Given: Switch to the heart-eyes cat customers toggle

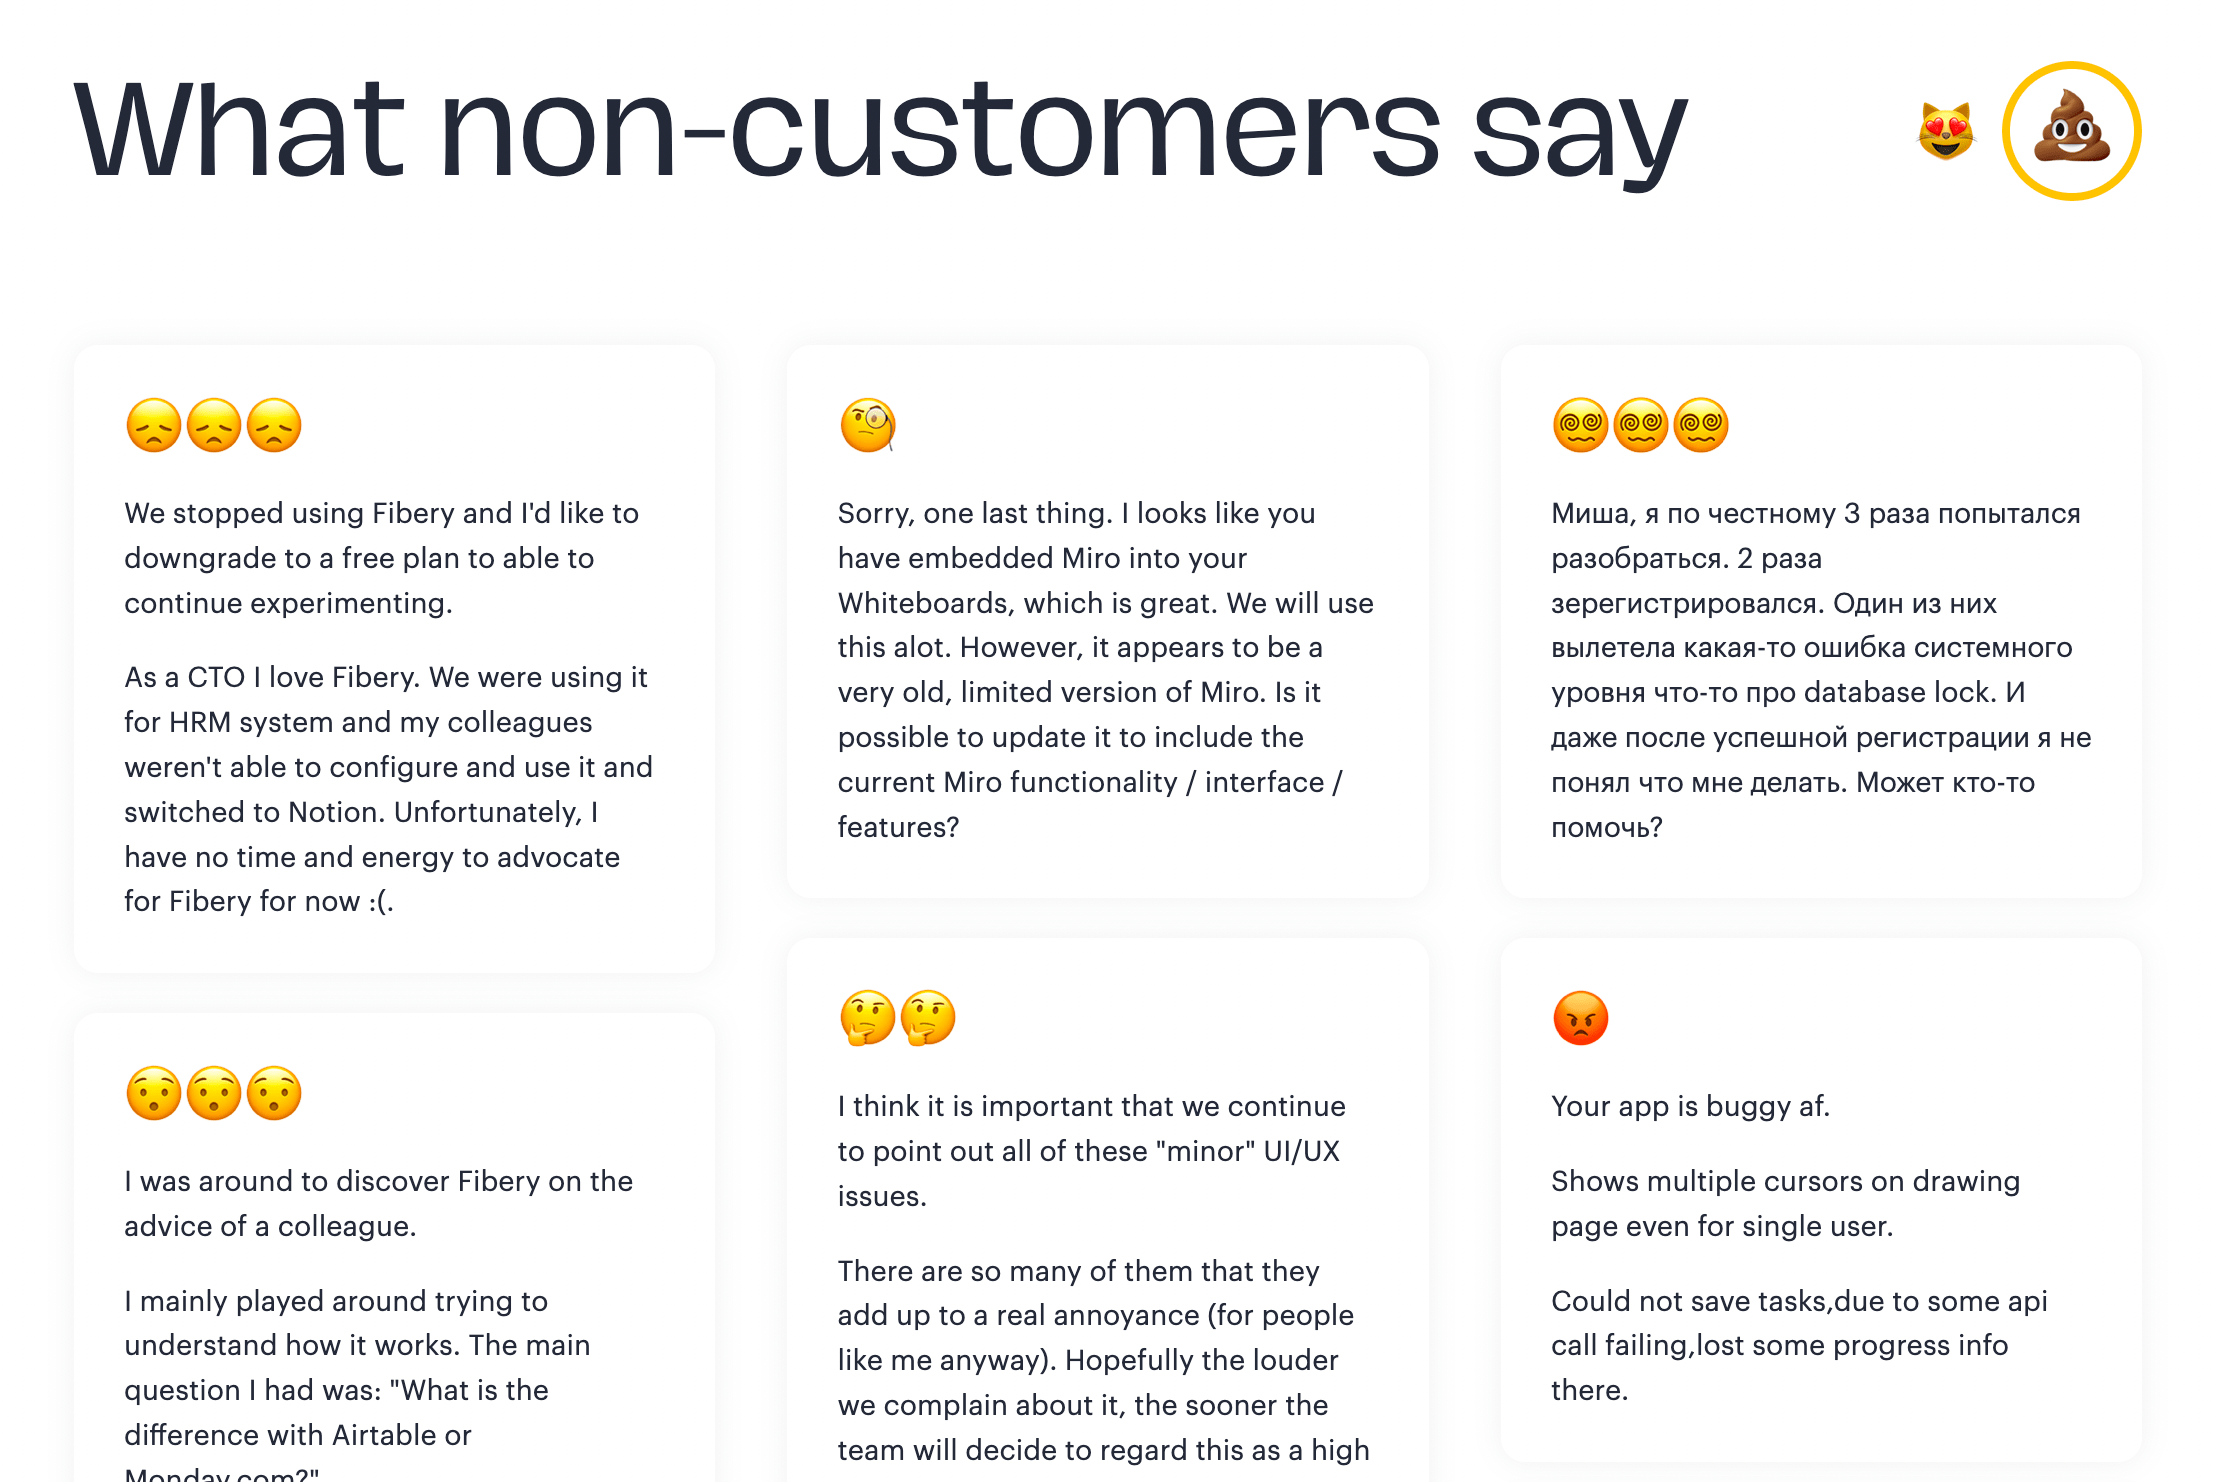Looking at the screenshot, I should click(x=1945, y=131).
